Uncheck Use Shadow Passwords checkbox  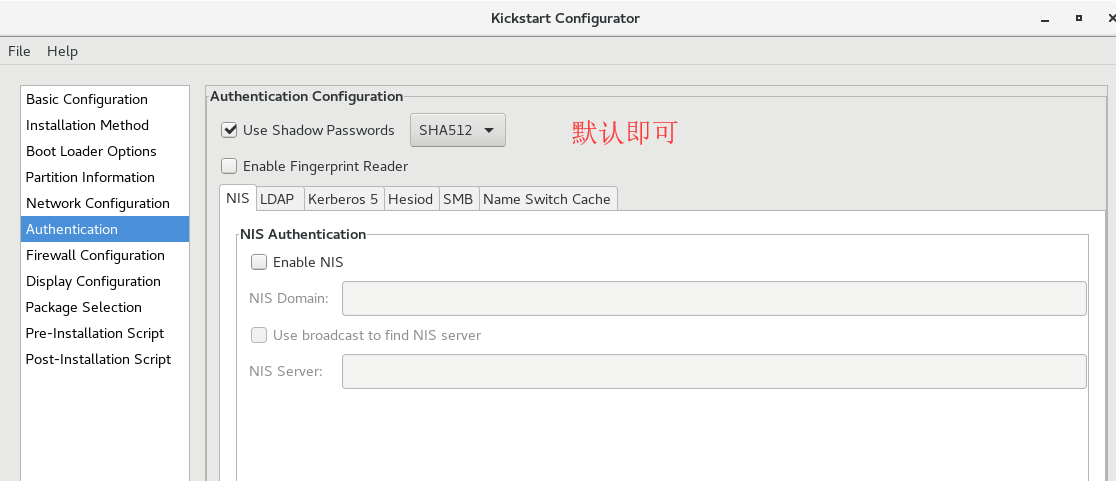pos(229,130)
